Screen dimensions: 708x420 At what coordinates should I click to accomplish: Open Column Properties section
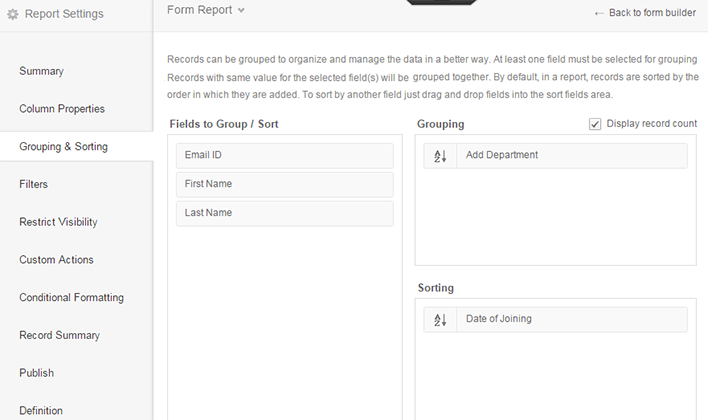61,109
